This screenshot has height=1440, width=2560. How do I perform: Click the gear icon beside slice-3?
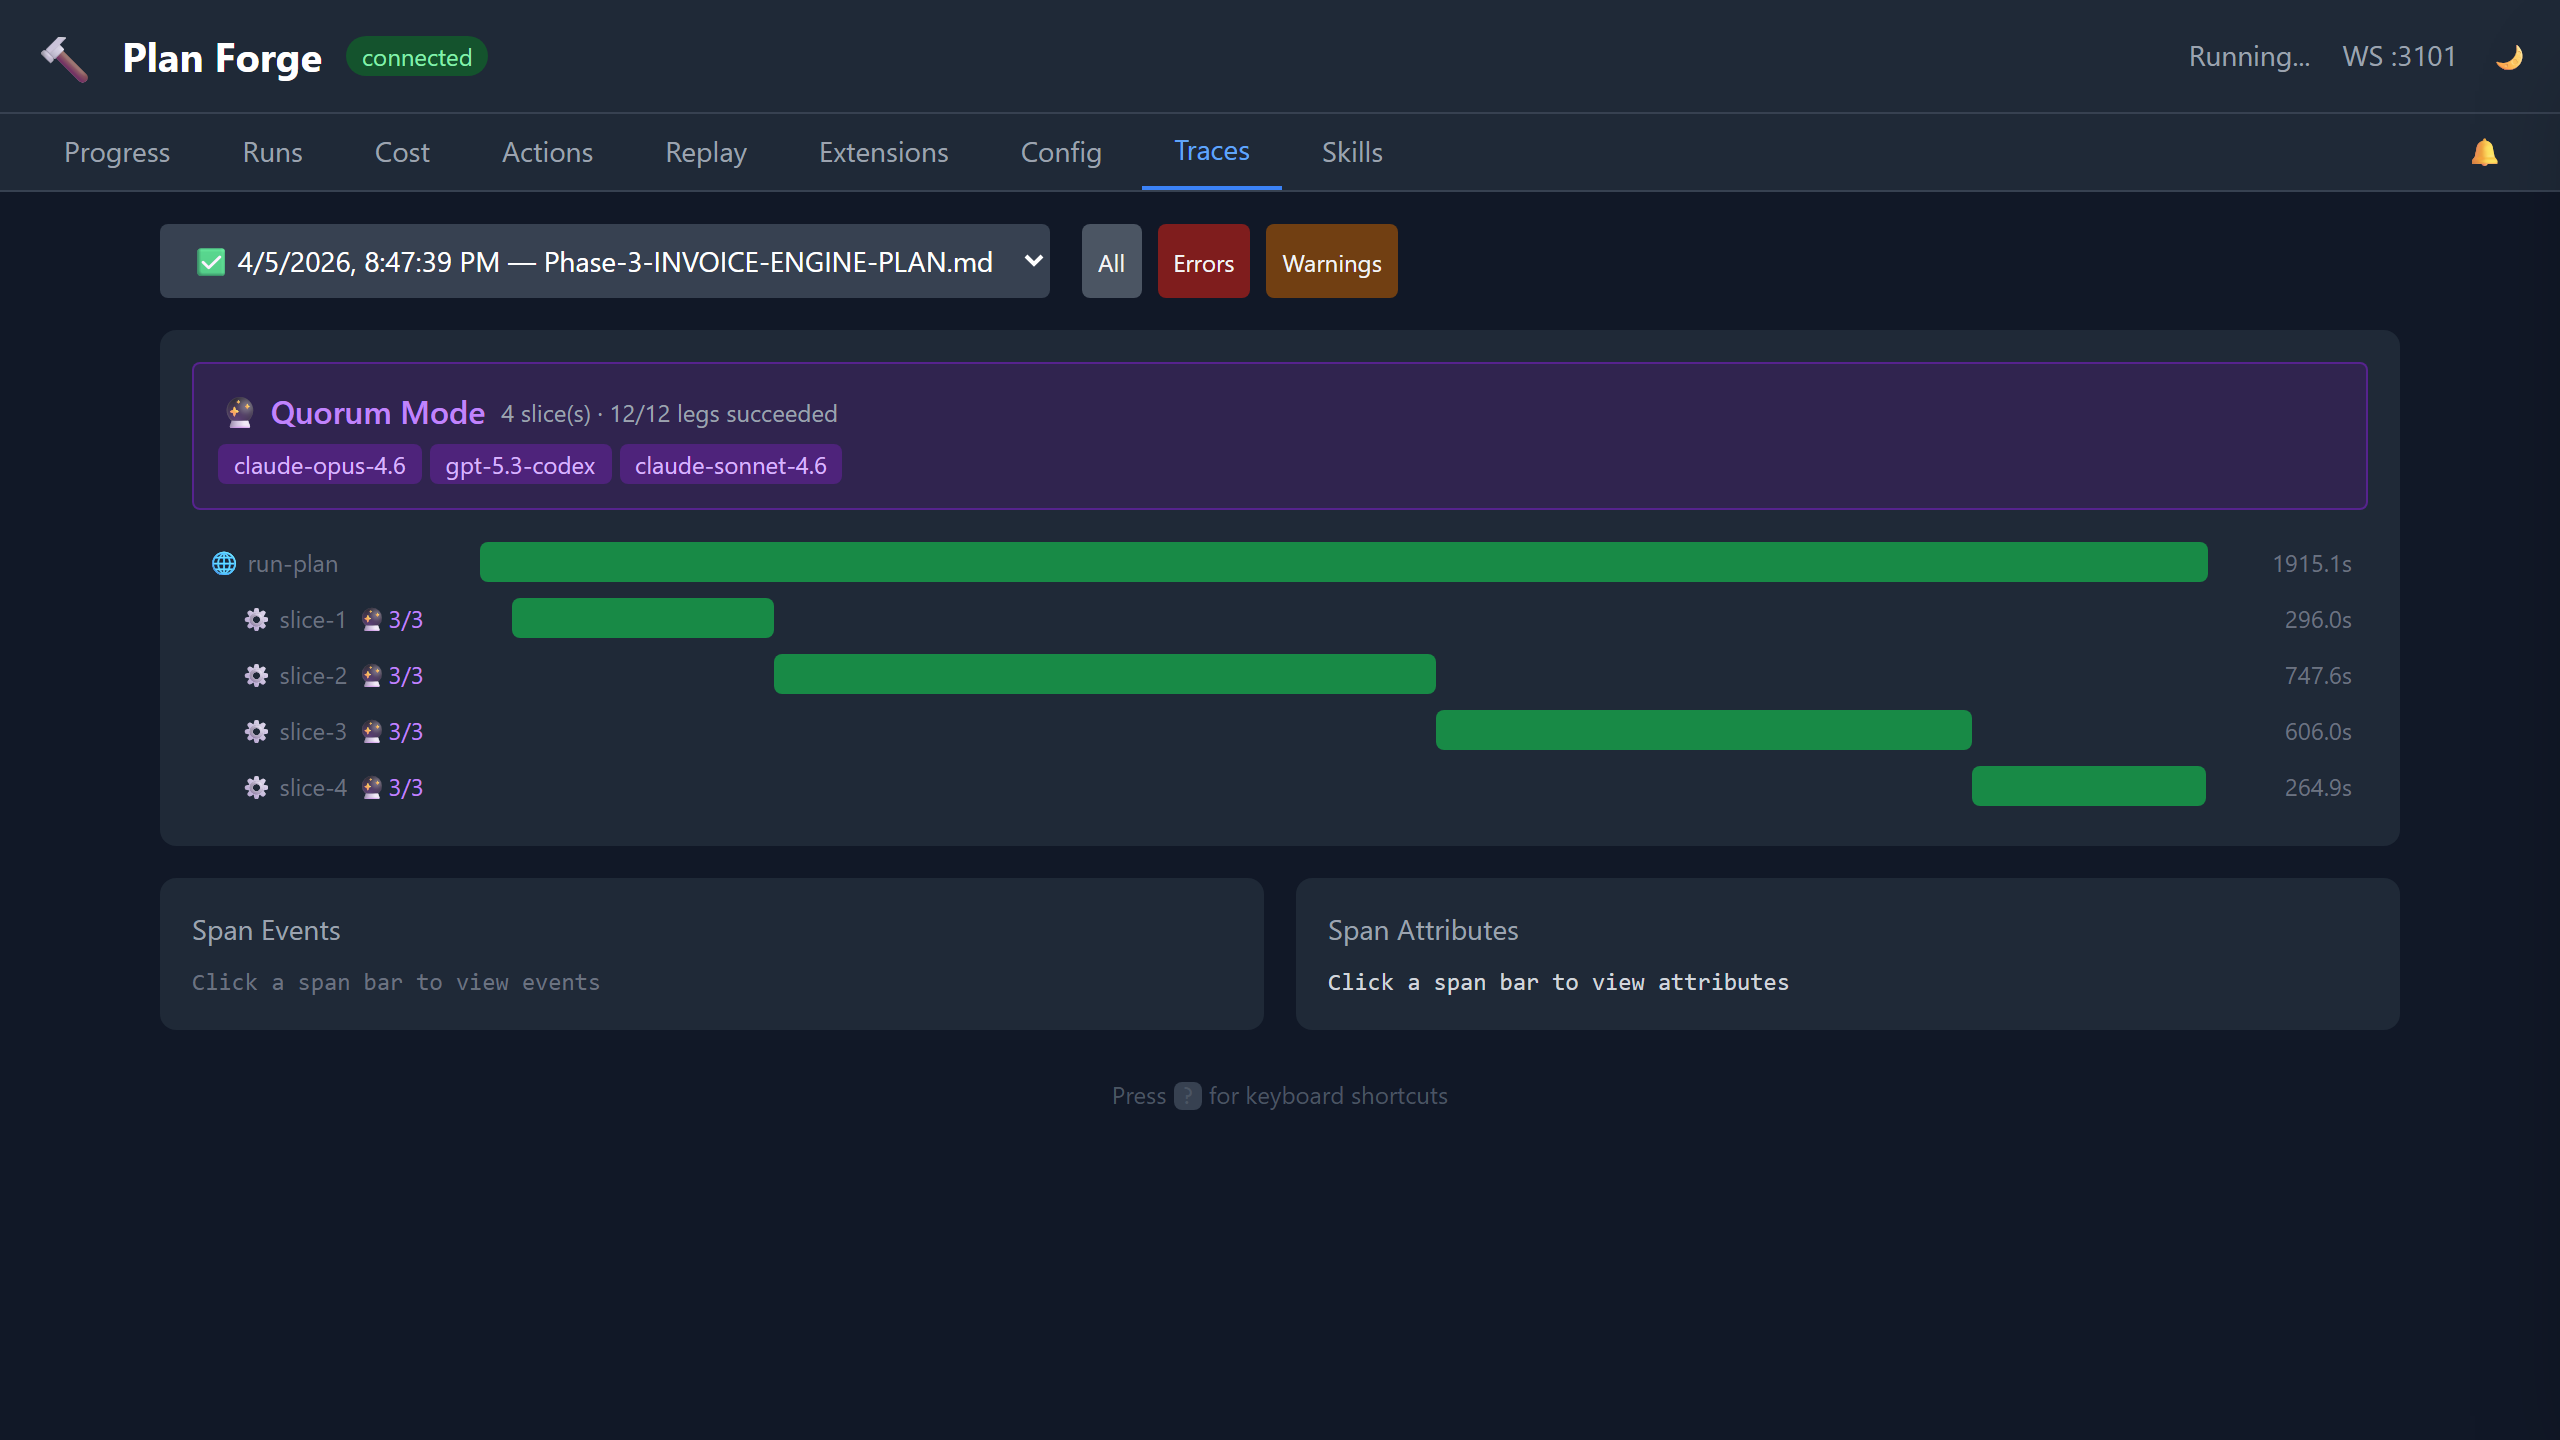(x=257, y=731)
